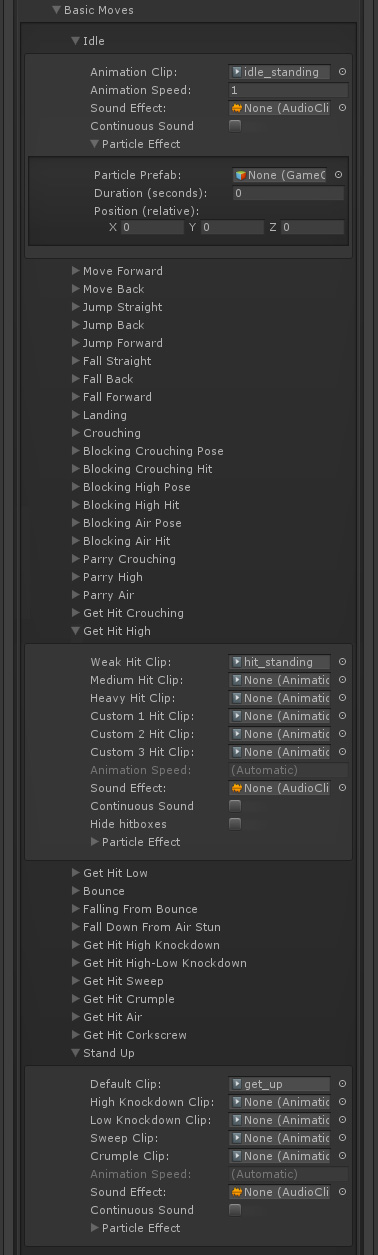
Task: Open object picker for Particle Prefab
Action: coord(338,175)
